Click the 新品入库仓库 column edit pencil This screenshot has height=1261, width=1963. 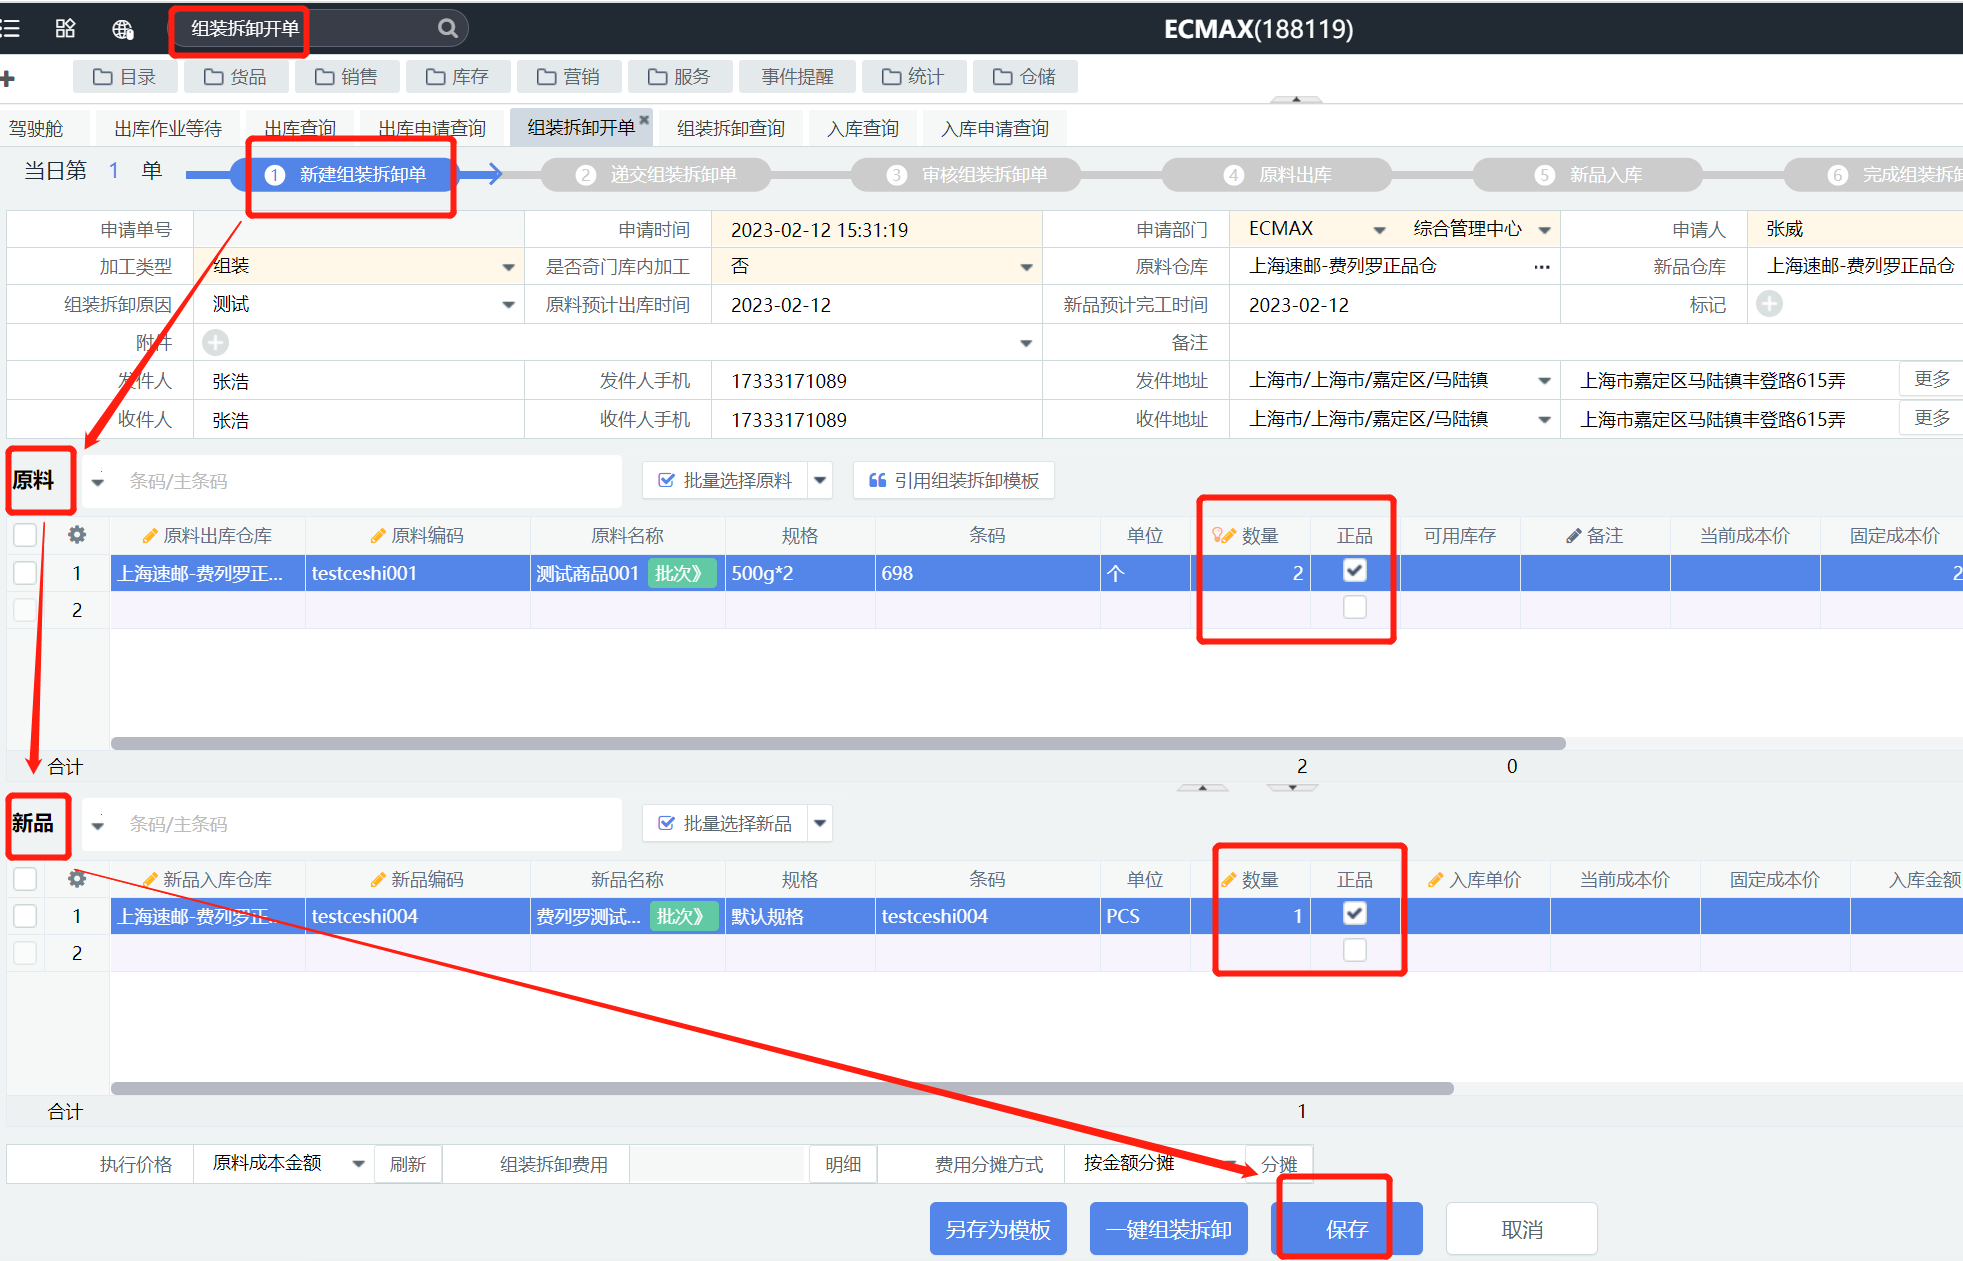tap(150, 880)
